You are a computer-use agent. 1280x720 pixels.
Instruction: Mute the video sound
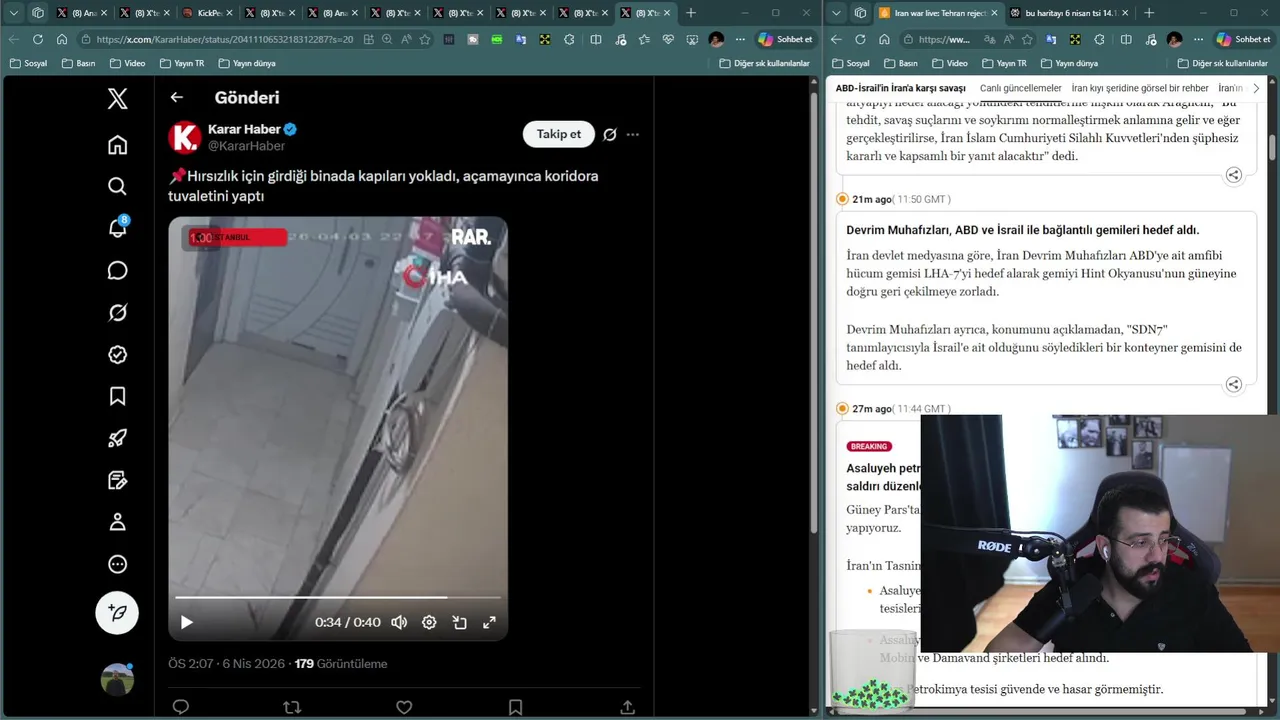coord(399,622)
